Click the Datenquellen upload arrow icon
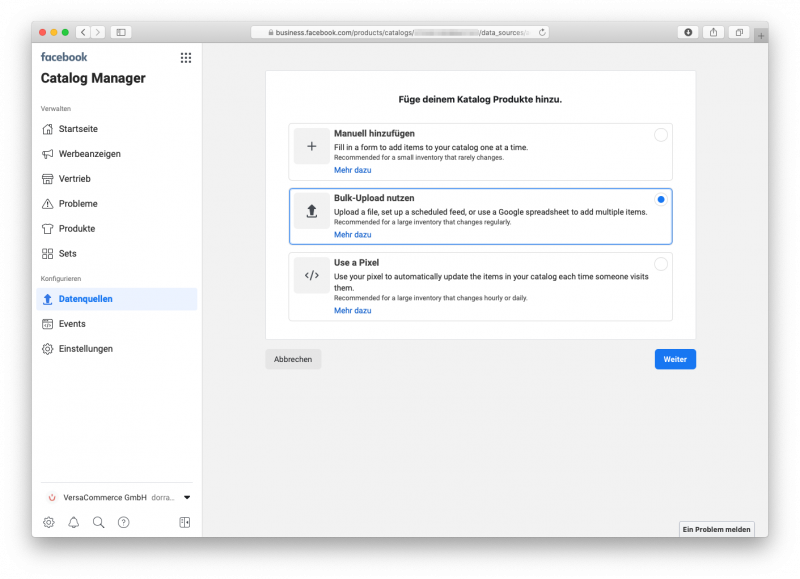 47,299
